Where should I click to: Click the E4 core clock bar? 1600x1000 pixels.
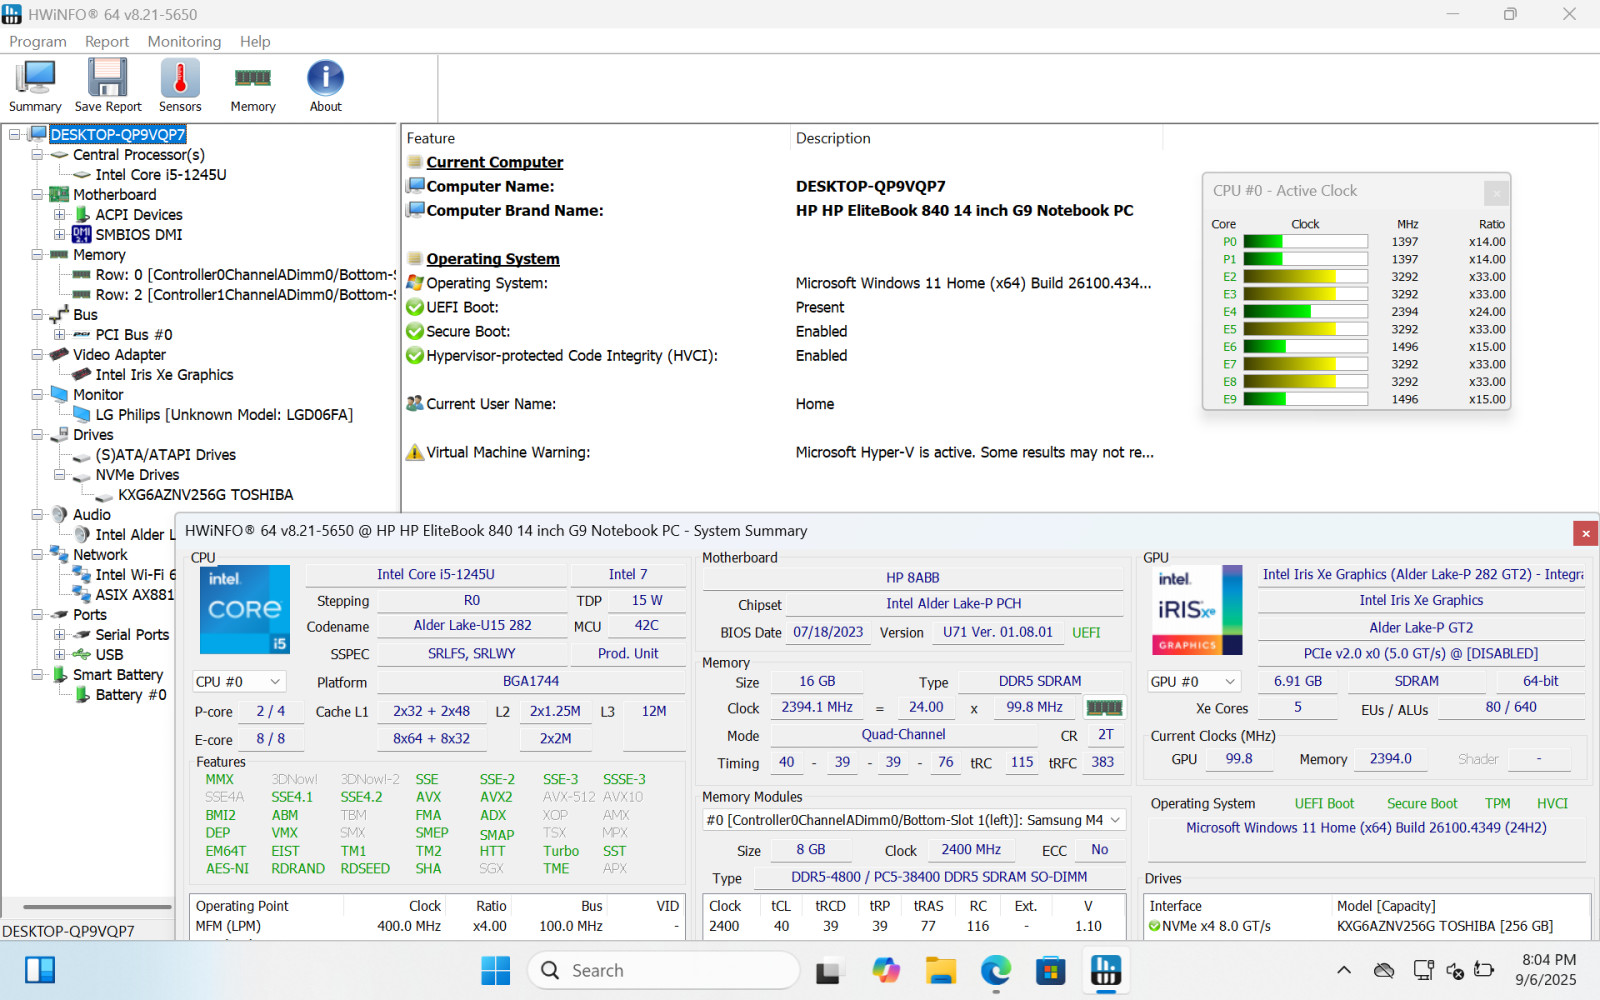[x=1305, y=312]
